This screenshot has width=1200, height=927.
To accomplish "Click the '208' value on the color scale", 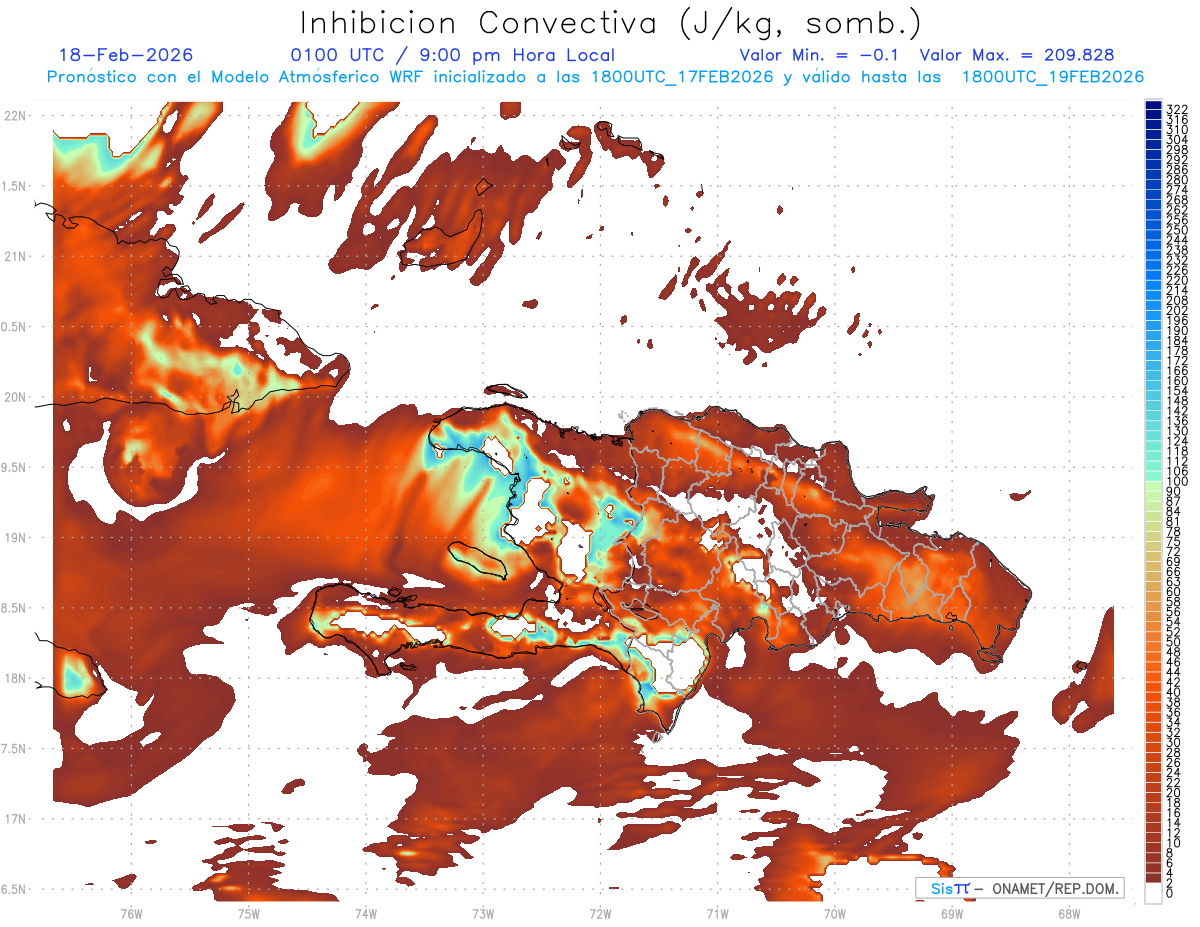I will click(x=1176, y=300).
